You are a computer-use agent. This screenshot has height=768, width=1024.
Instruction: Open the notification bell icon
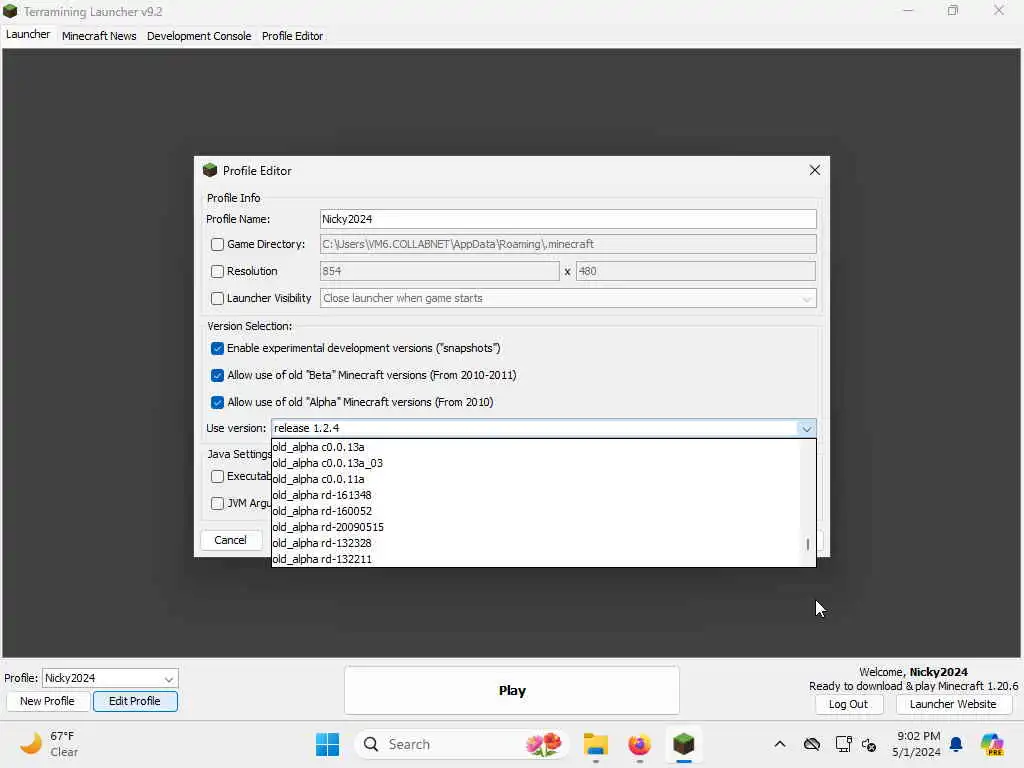[x=956, y=744]
